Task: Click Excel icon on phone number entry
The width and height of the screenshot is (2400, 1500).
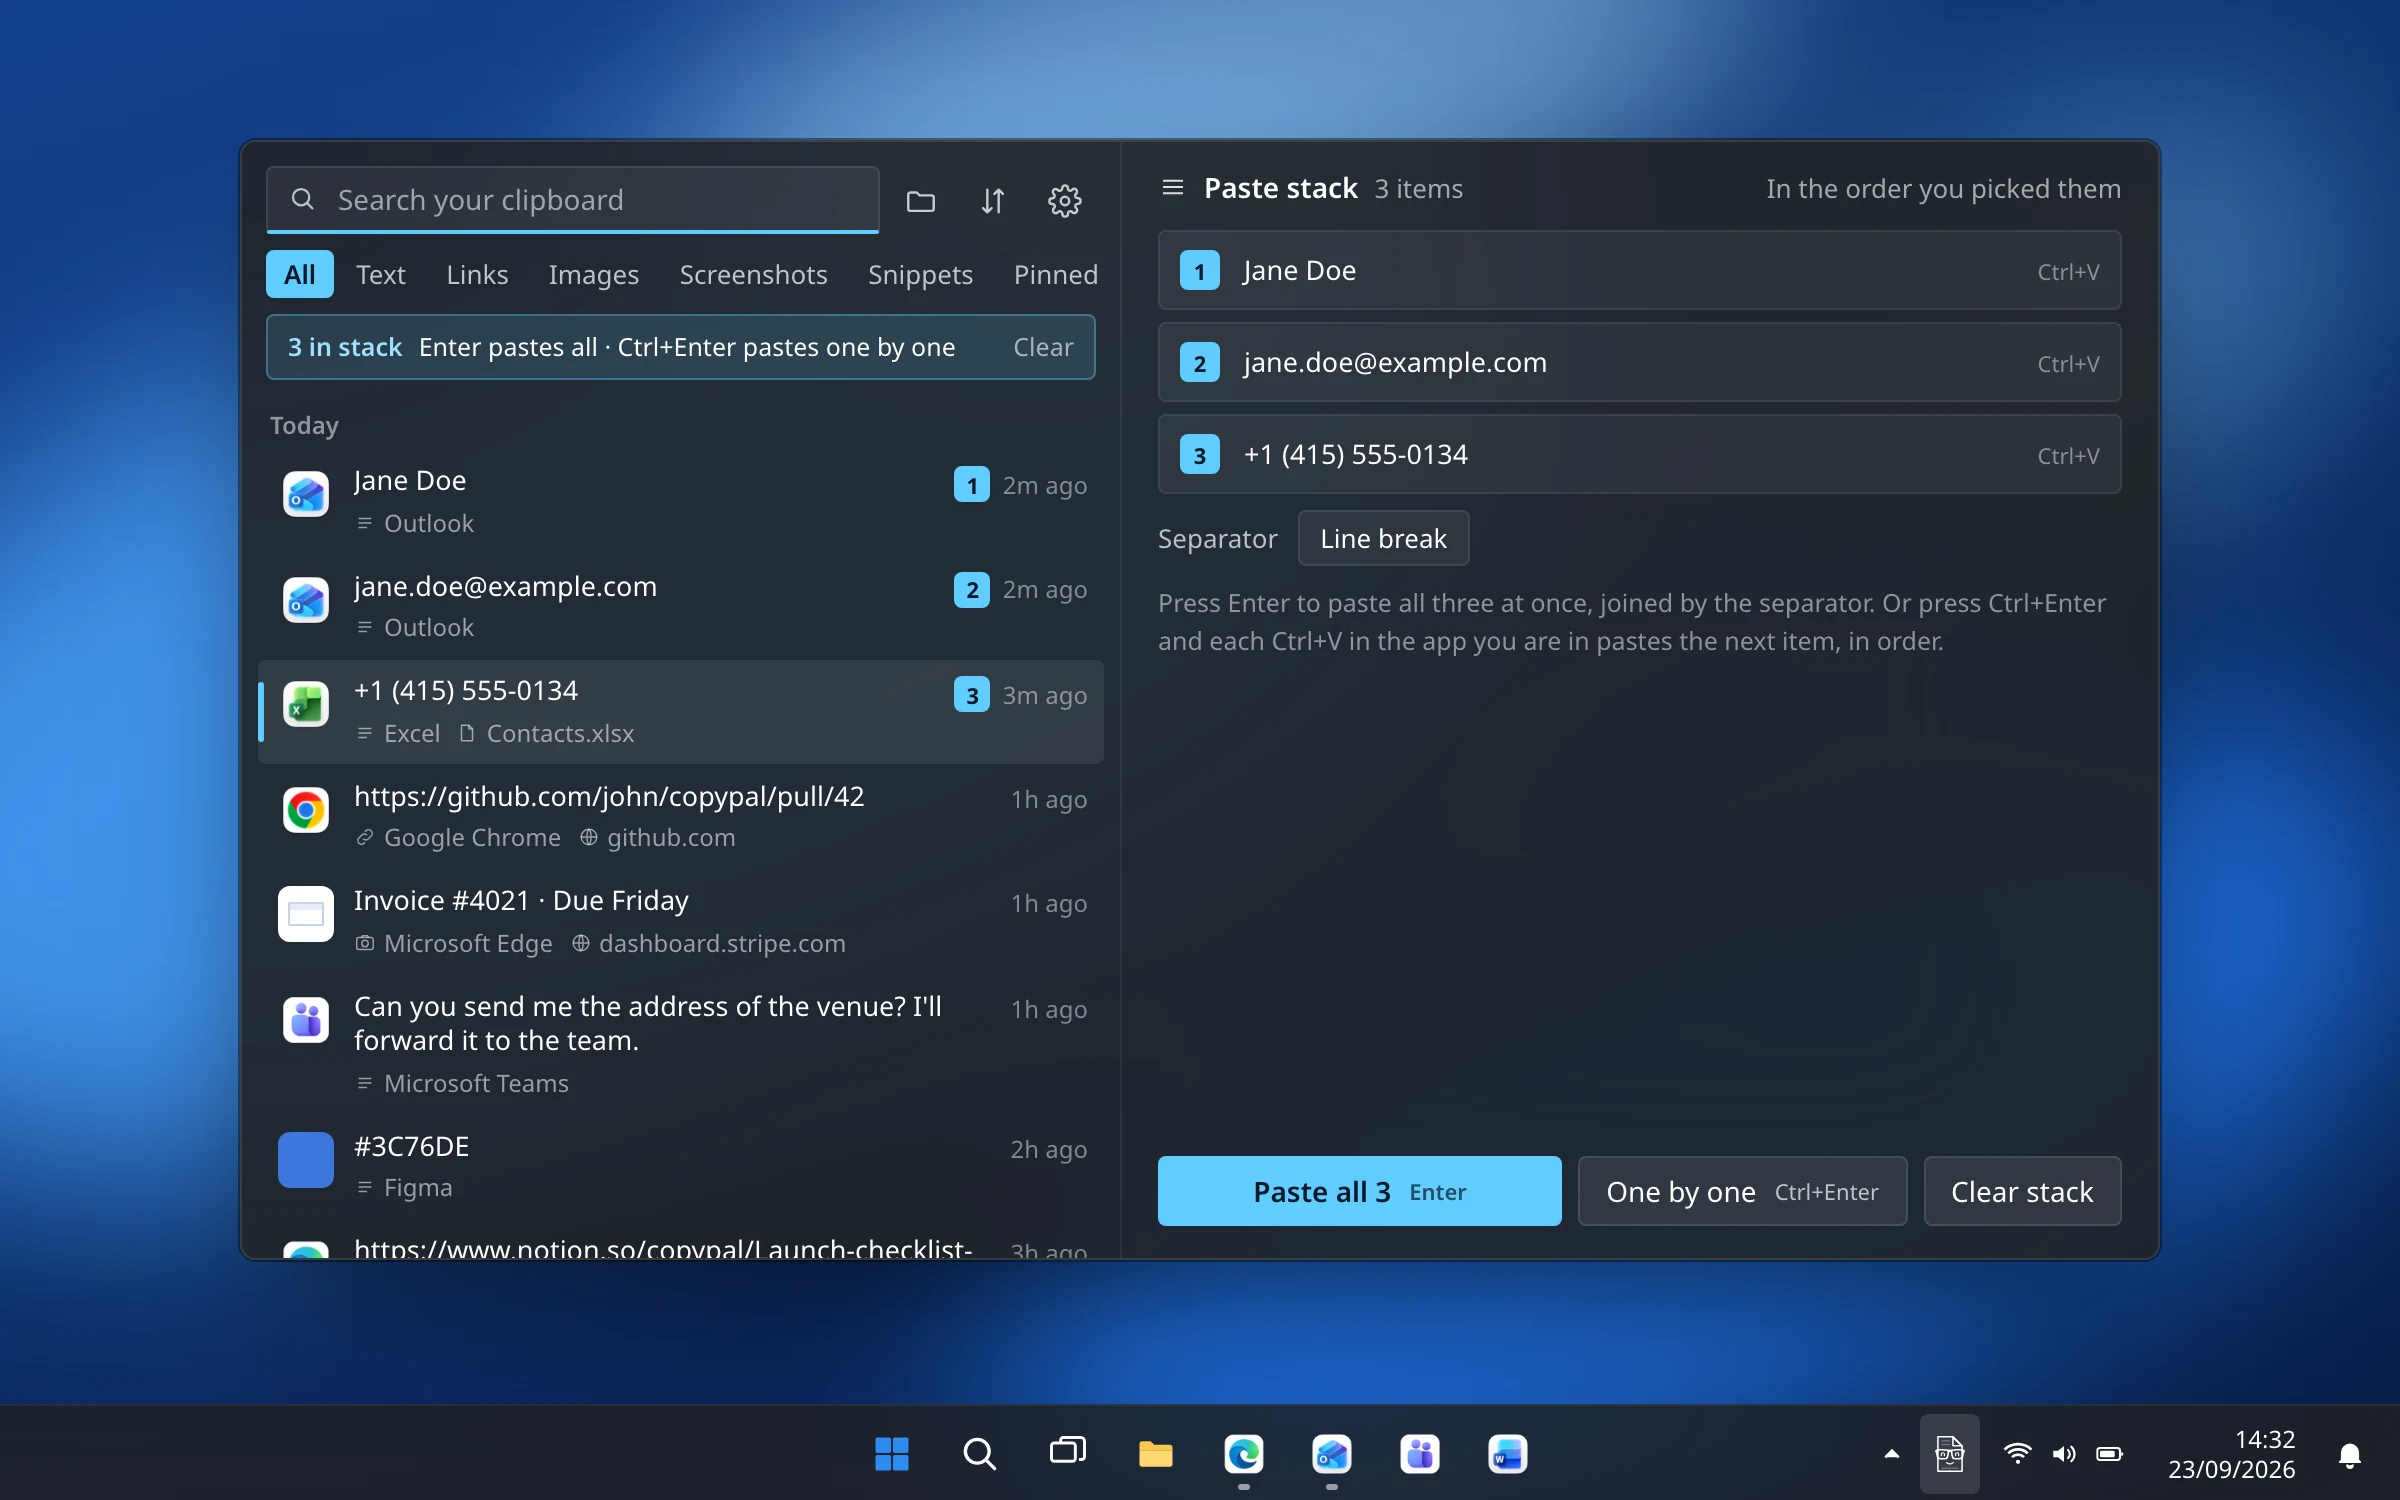Action: pyautogui.click(x=306, y=704)
